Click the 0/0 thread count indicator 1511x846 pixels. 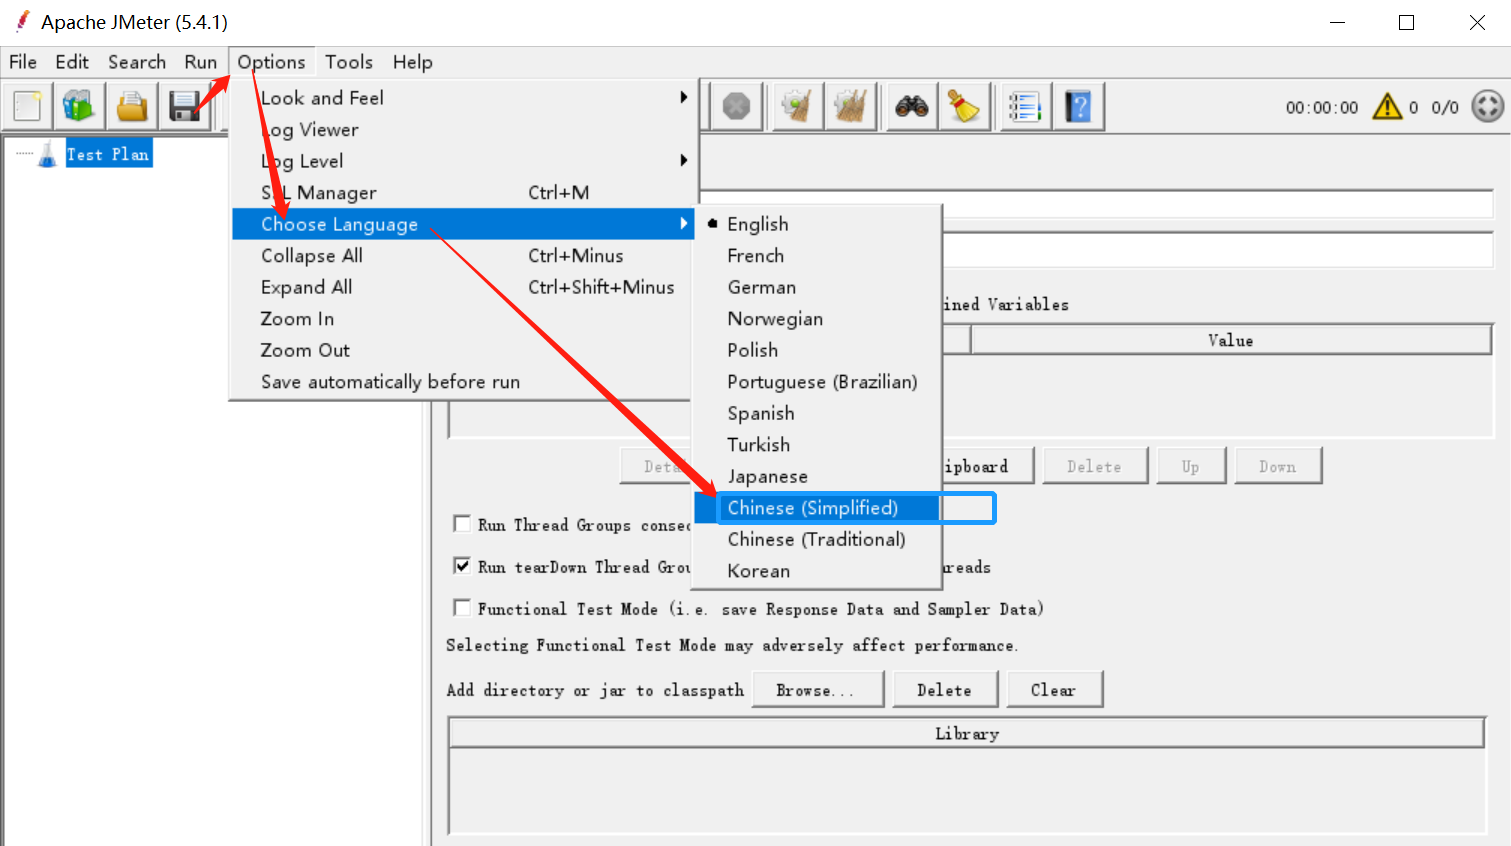[x=1445, y=107]
